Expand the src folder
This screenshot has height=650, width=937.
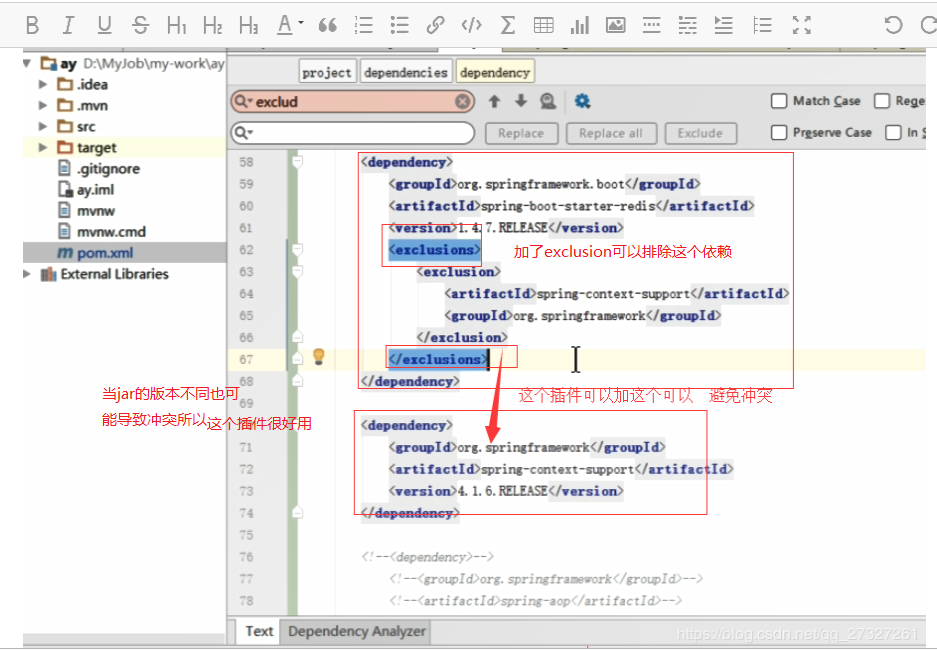[x=42, y=126]
